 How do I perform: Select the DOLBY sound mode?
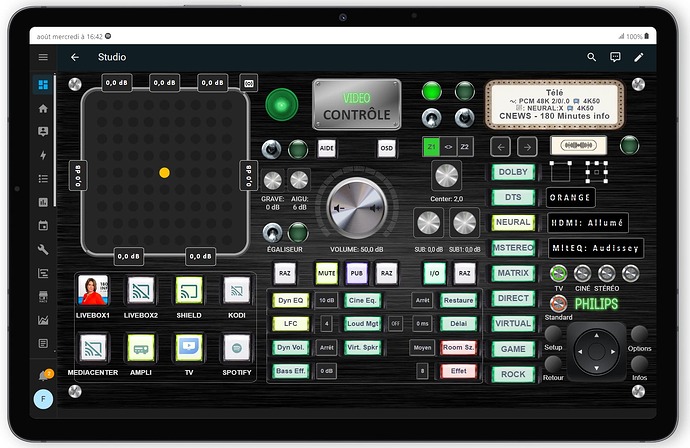(x=513, y=172)
